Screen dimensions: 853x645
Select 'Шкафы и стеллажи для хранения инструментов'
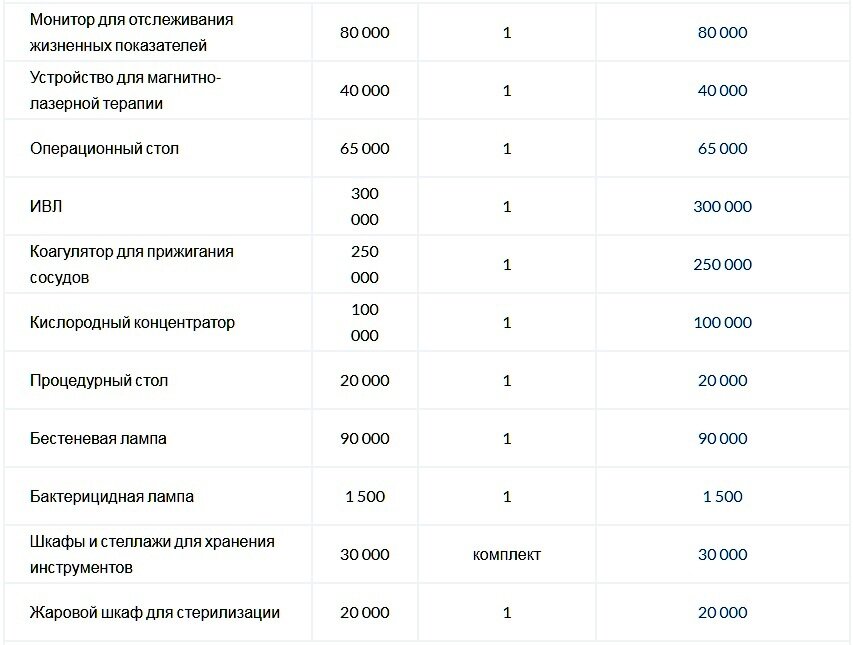[152, 554]
